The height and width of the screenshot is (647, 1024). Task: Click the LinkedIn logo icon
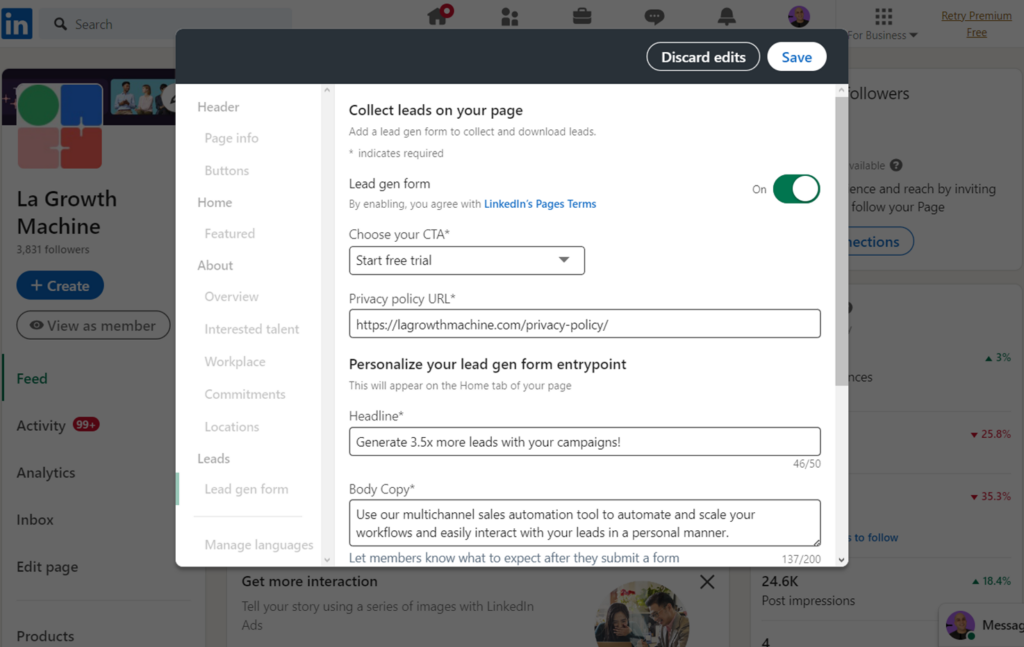17,23
